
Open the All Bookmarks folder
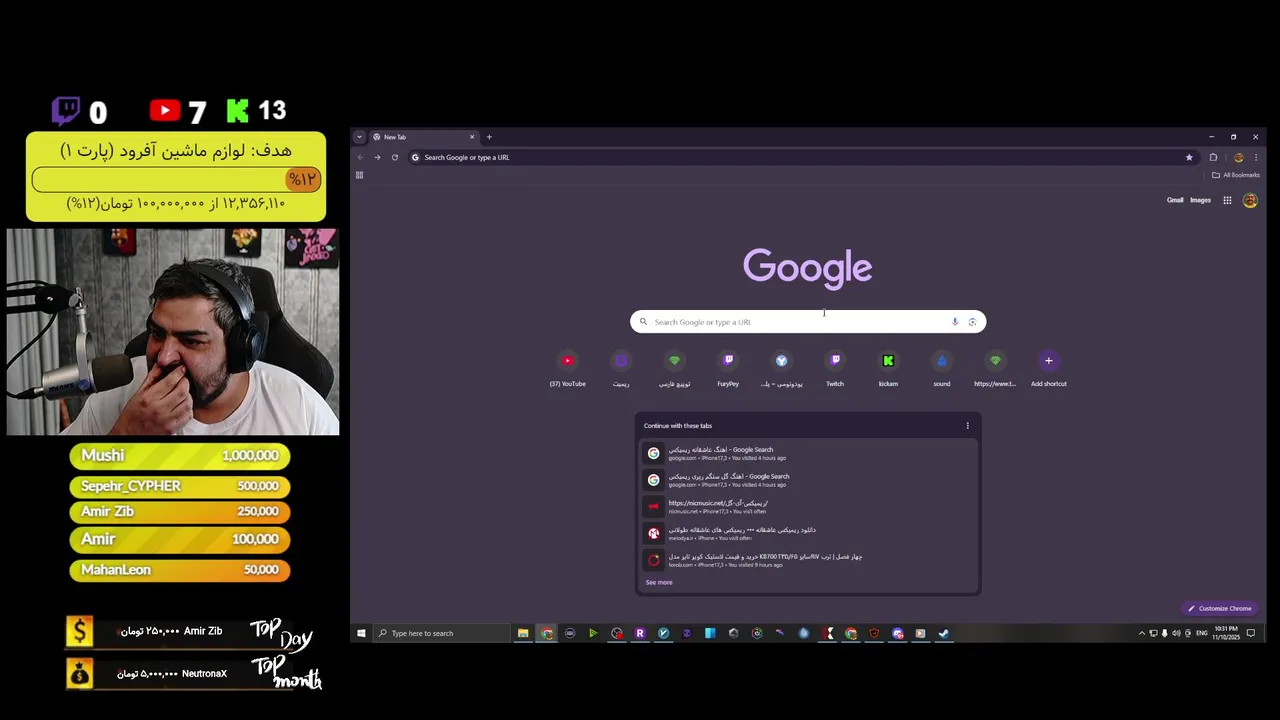(x=1236, y=175)
